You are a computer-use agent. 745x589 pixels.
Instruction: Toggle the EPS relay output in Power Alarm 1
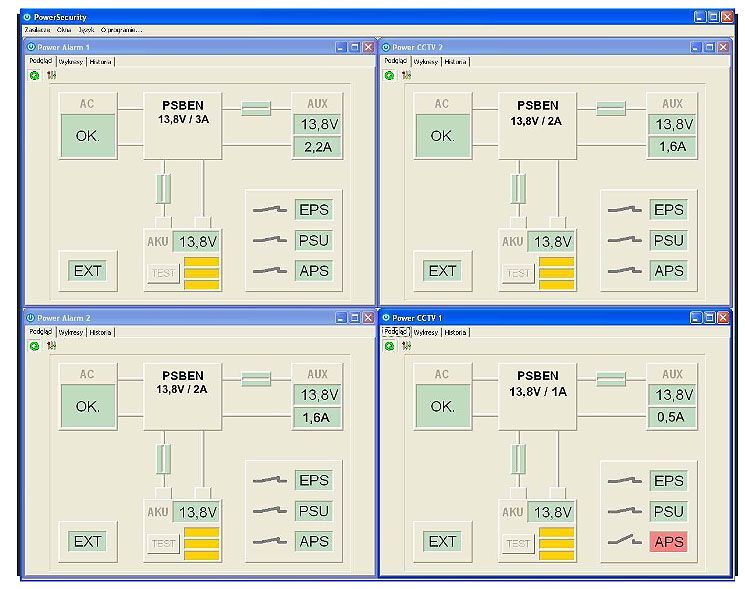coord(313,210)
